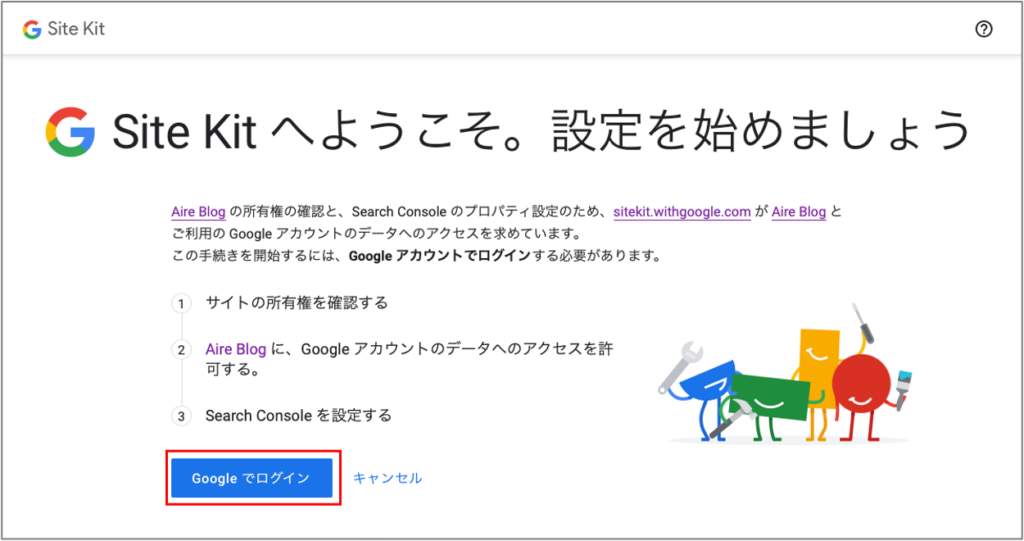Open the first Aire Blog link in the paragraph
The height and width of the screenshot is (541, 1024).
199,212
